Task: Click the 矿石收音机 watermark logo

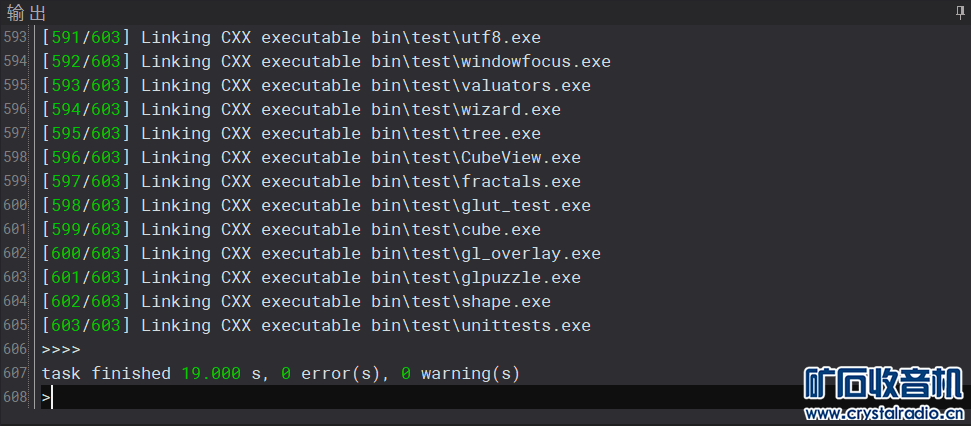Action: point(883,384)
